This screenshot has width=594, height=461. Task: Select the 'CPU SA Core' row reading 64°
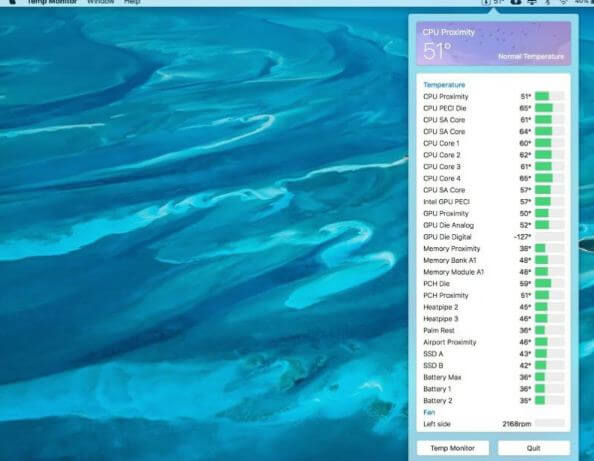coord(494,131)
